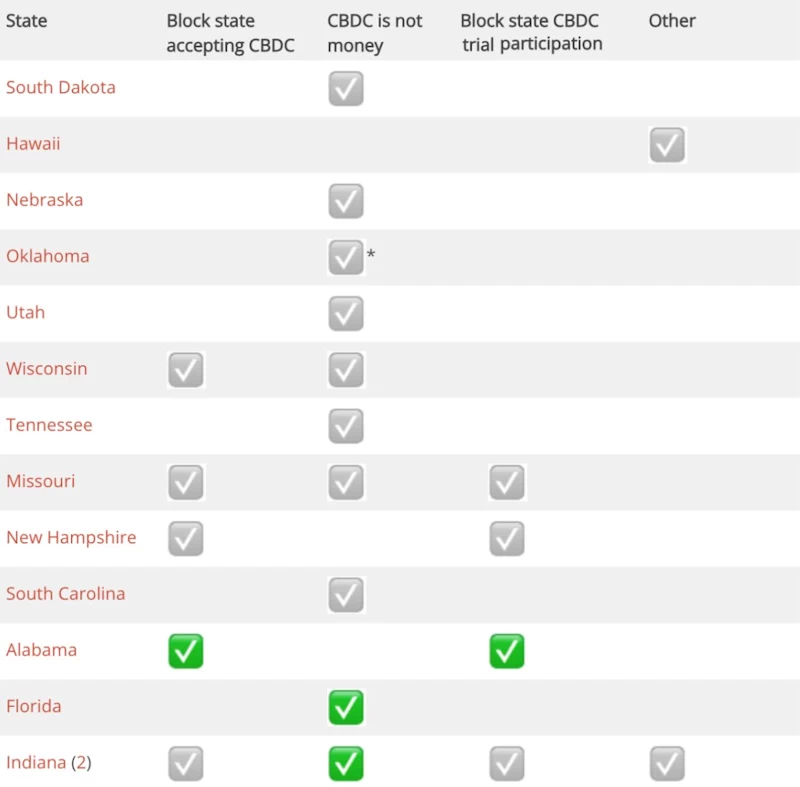Click Wisconsin's Block state accepting CBDC checkbox
The height and width of the screenshot is (787, 800).
point(186,370)
